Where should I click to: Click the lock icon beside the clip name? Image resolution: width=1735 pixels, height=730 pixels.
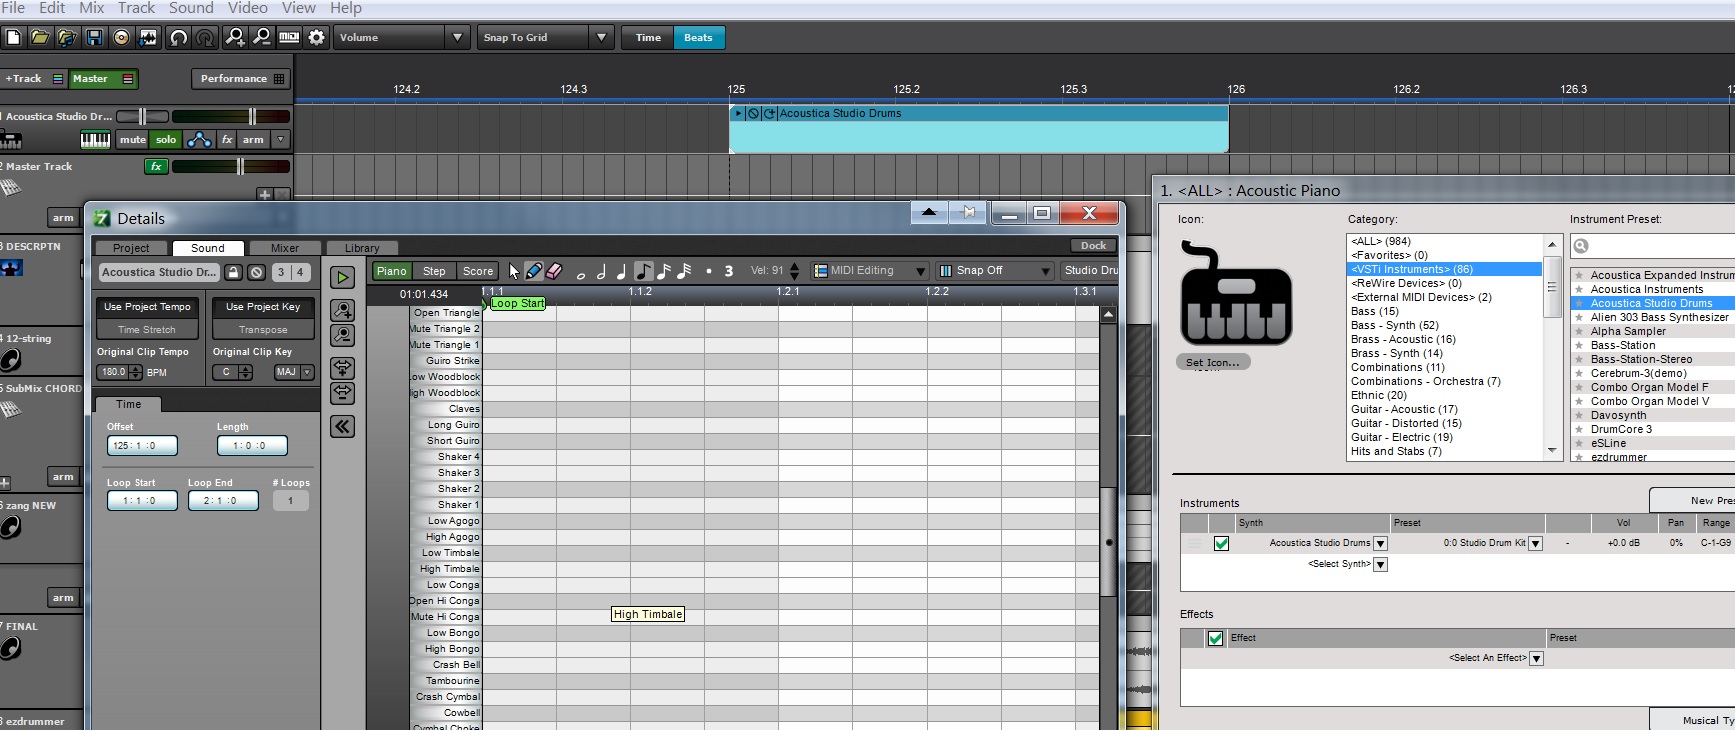click(233, 272)
